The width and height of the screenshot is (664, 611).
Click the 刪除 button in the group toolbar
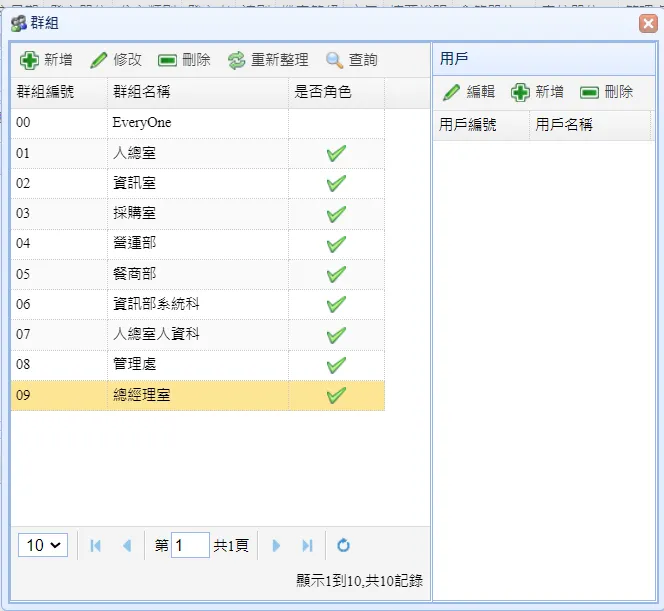[184, 60]
